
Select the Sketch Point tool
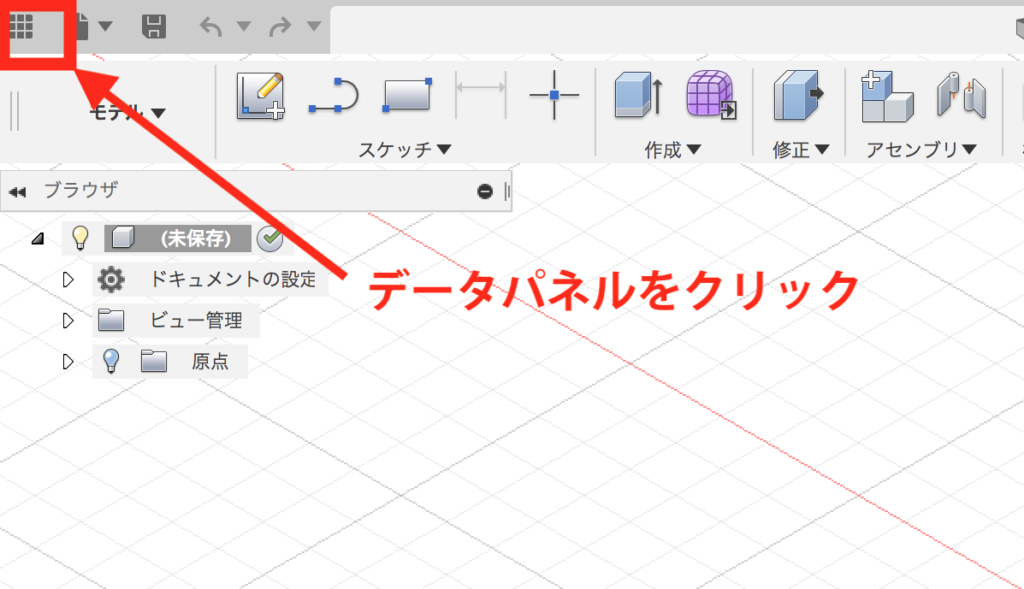tap(552, 95)
